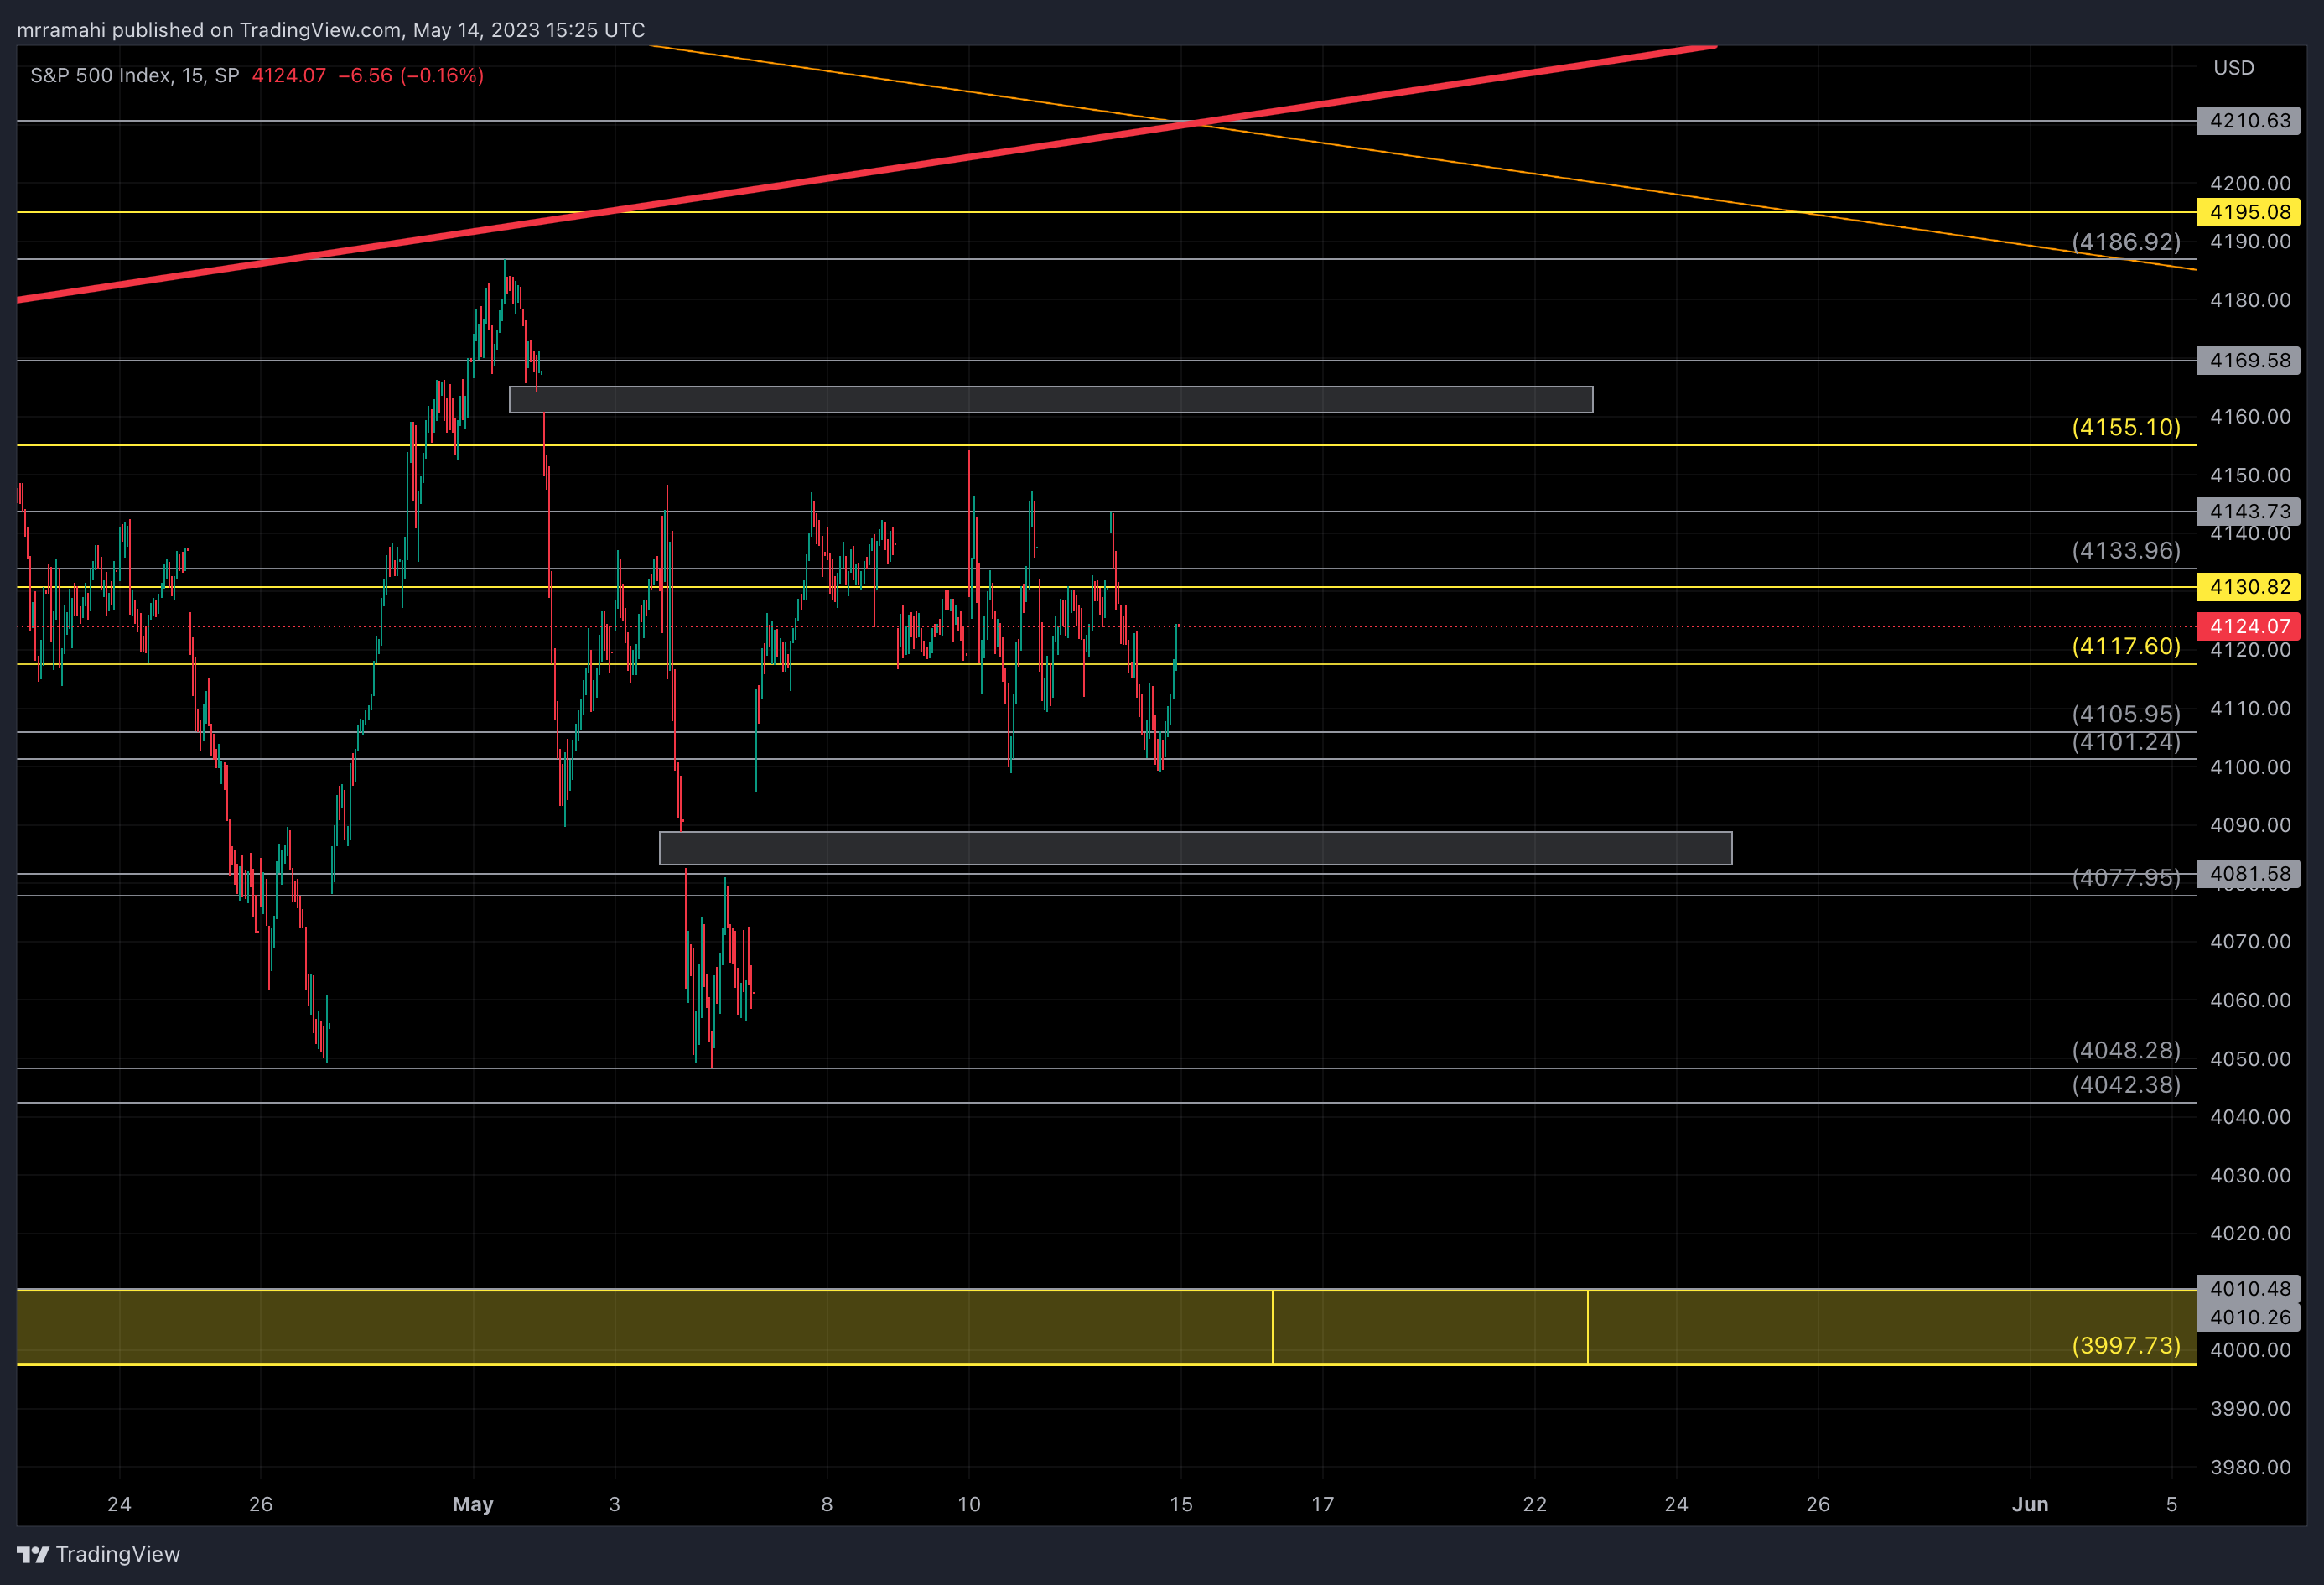This screenshot has width=2324, height=1585.
Task: Click the (4186.92) level annotation text
Action: pyautogui.click(x=2125, y=242)
